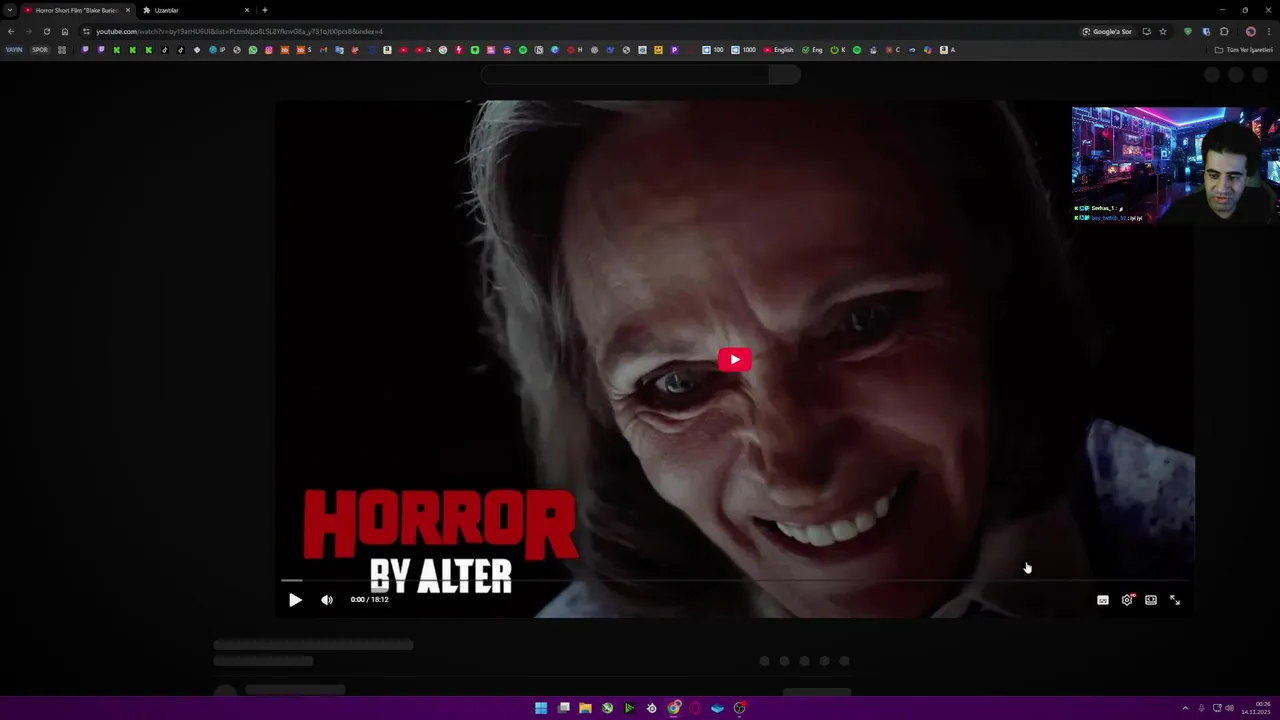Click the webcam overlay thumbnail

click(x=1176, y=165)
